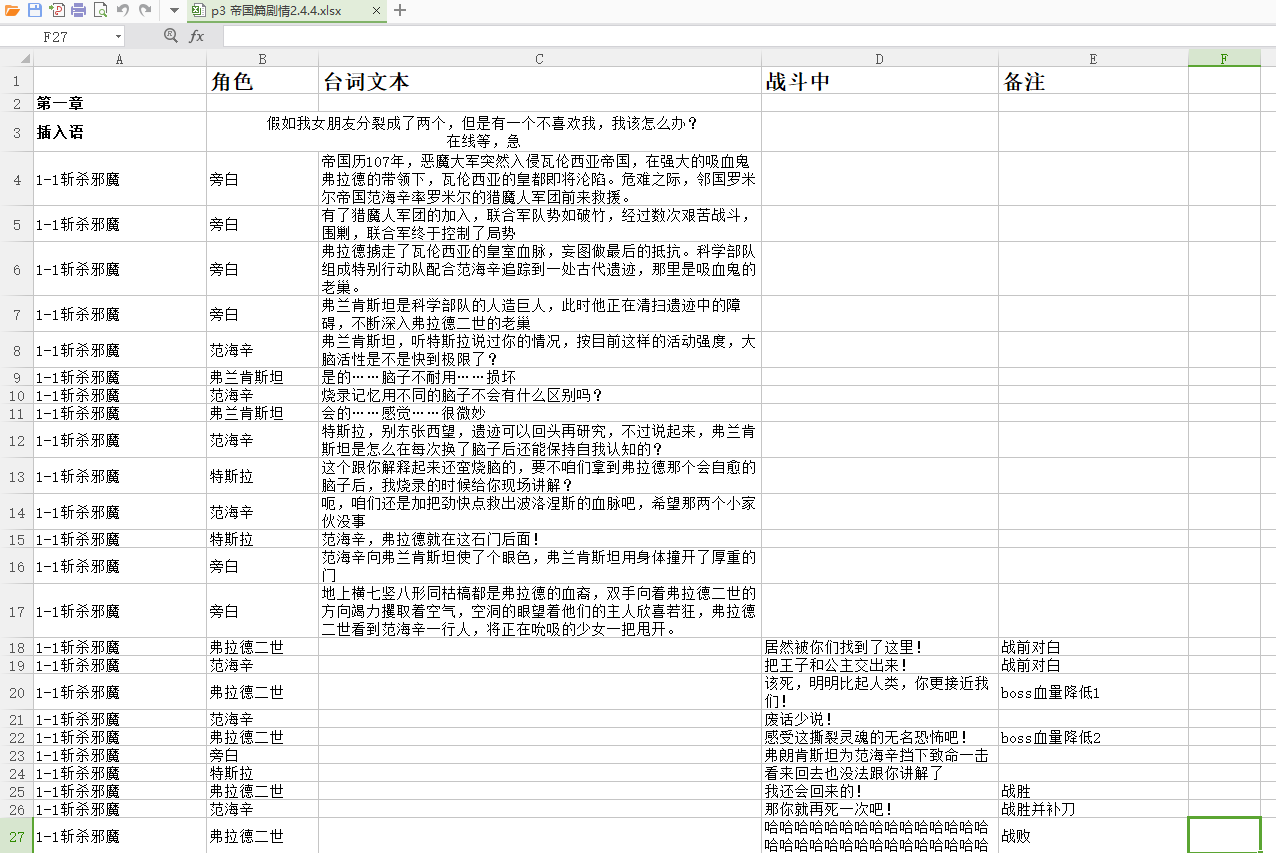The image size is (1276, 853).
Task: Click the merged cell starting 假如我女朋友分裂成了两个
Action: point(484,132)
